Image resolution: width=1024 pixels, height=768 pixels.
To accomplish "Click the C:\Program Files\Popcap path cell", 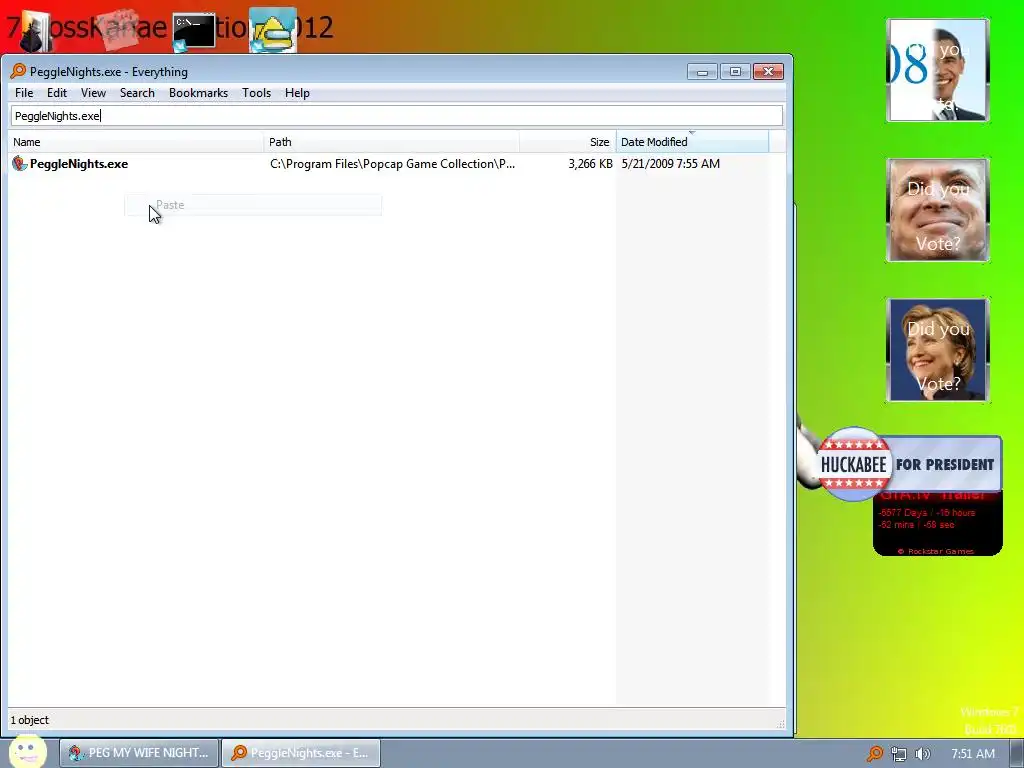I will click(x=392, y=164).
